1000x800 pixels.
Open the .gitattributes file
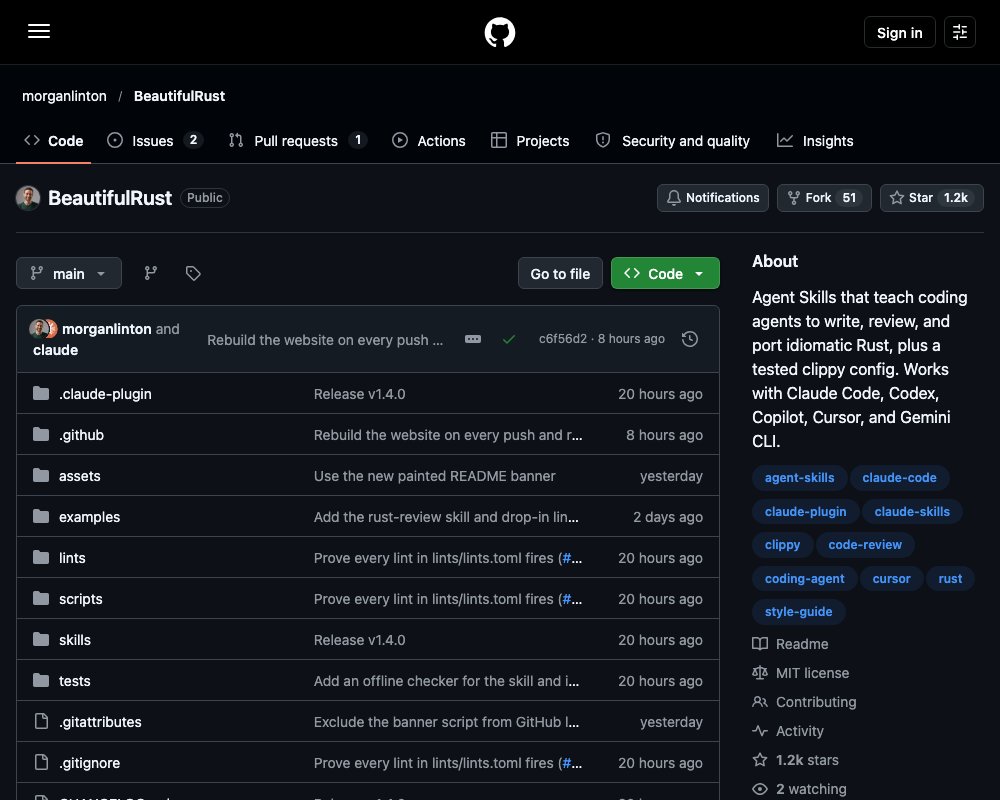click(x=100, y=722)
